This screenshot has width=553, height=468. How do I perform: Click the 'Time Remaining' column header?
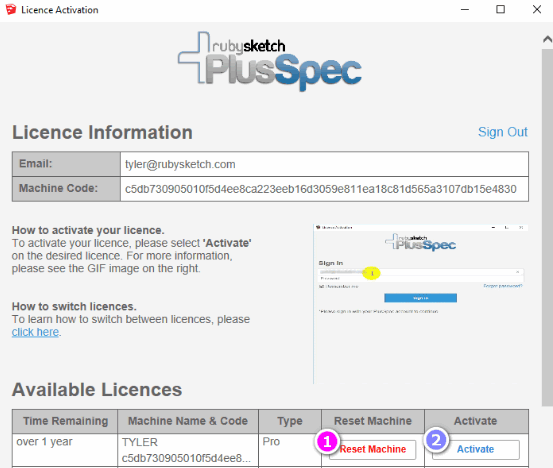(65, 421)
